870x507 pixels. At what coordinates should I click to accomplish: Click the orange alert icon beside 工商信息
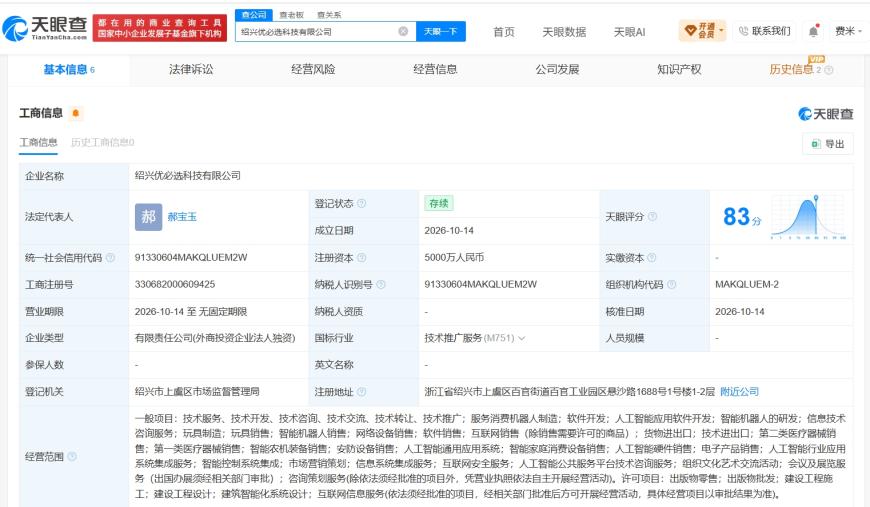(75, 113)
